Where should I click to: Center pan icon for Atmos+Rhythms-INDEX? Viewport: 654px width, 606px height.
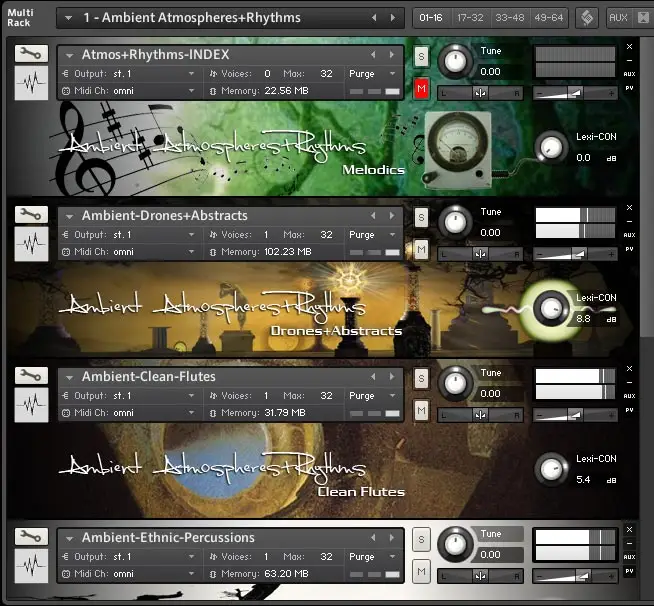[480, 93]
